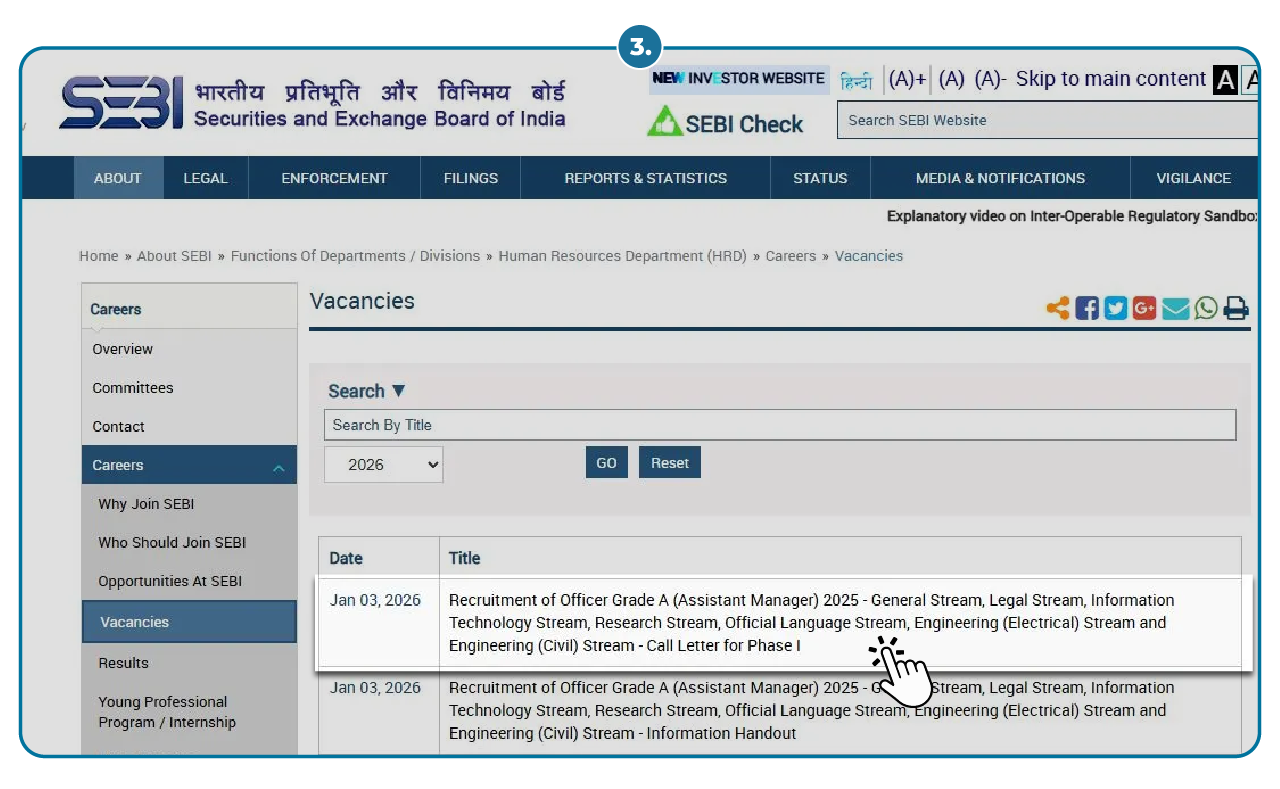The height and width of the screenshot is (789, 1280).
Task: Open SEBI Check from the header
Action: click(x=726, y=123)
